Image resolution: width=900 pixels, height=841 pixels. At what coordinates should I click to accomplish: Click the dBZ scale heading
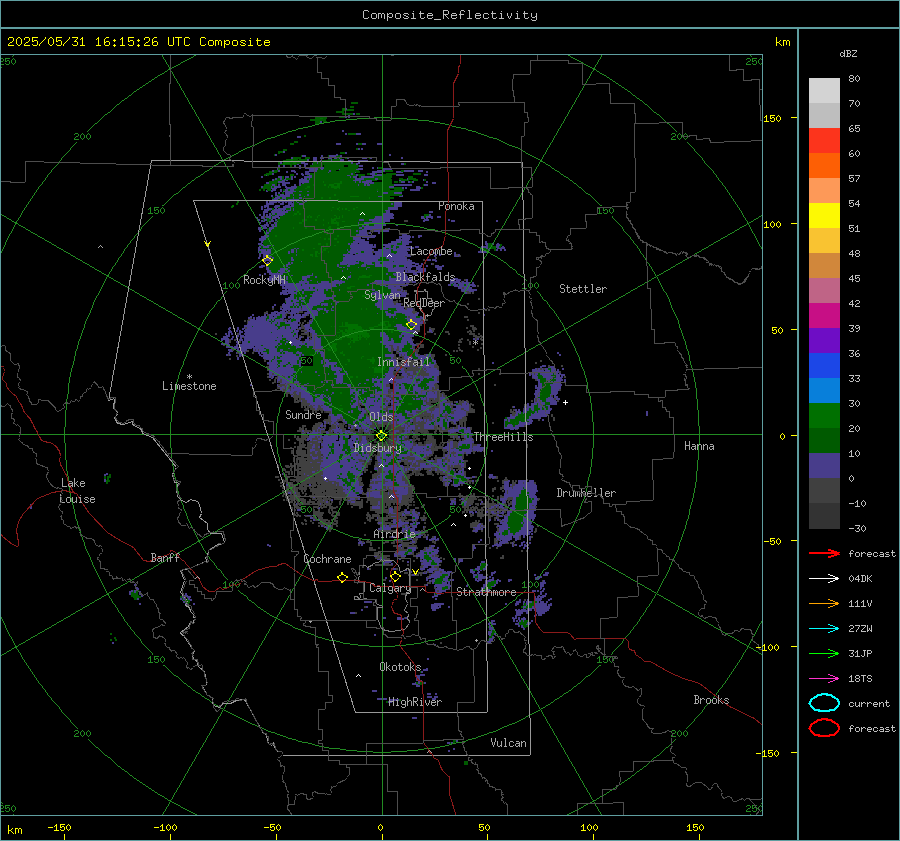click(848, 53)
